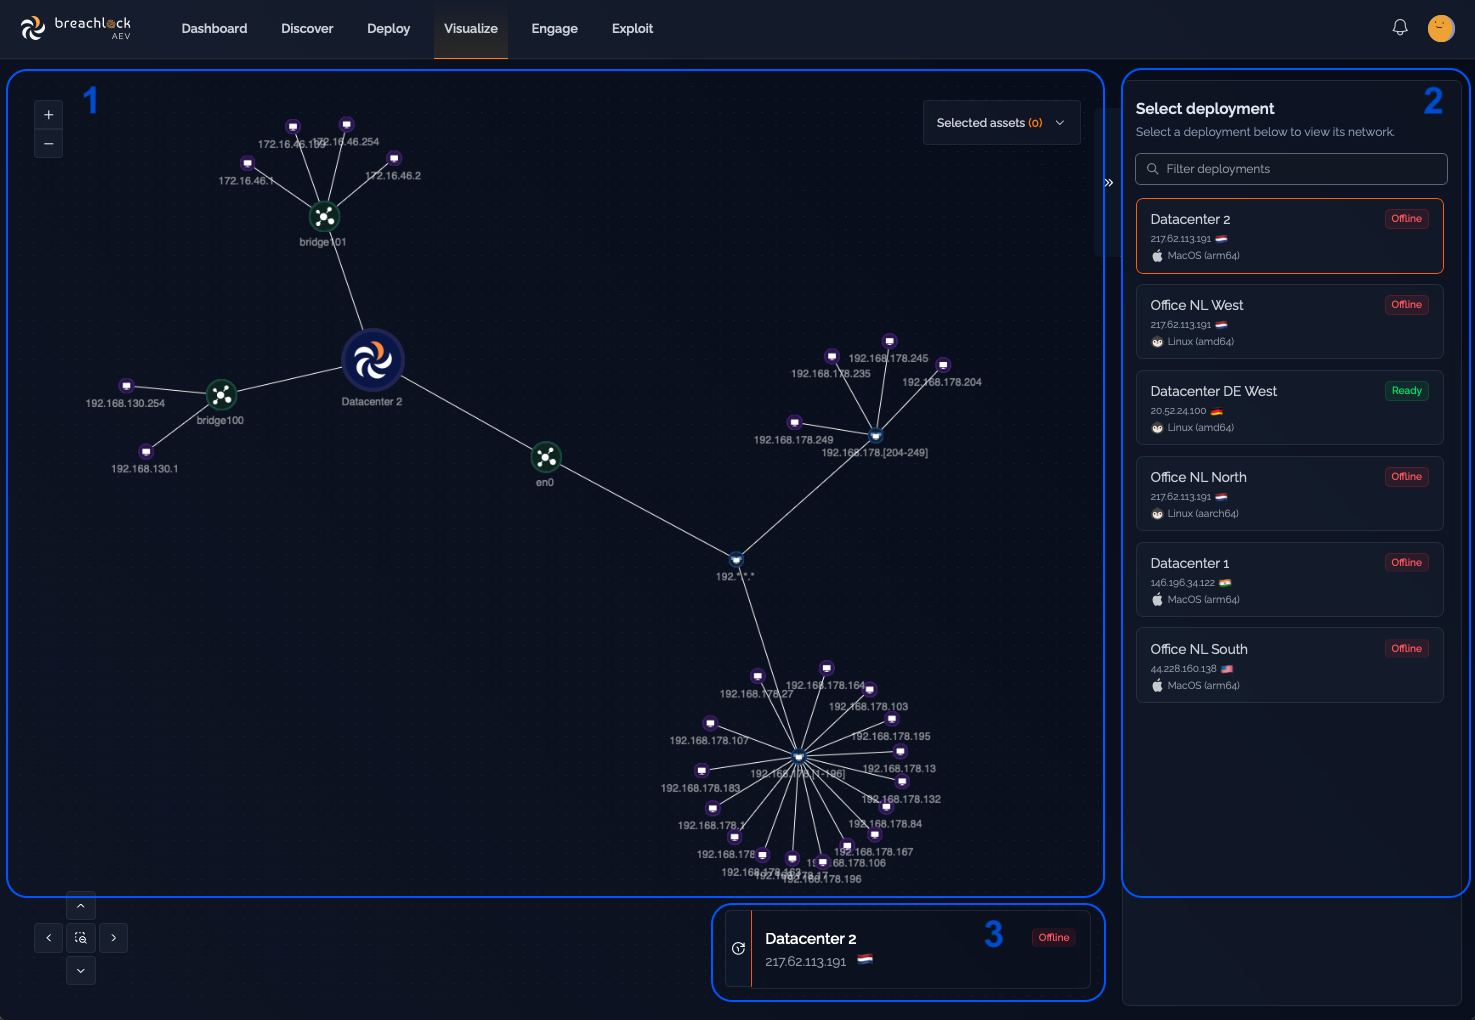Switch to the Deploy tab

388,29
